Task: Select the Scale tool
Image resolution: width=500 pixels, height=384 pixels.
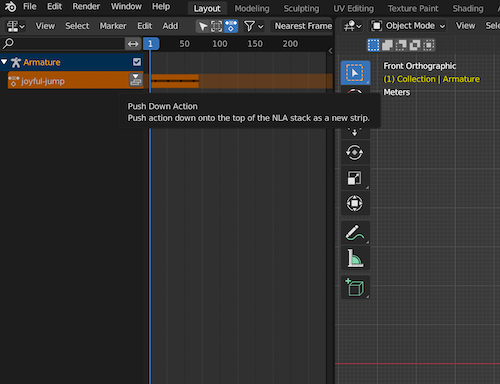Action: tap(355, 178)
